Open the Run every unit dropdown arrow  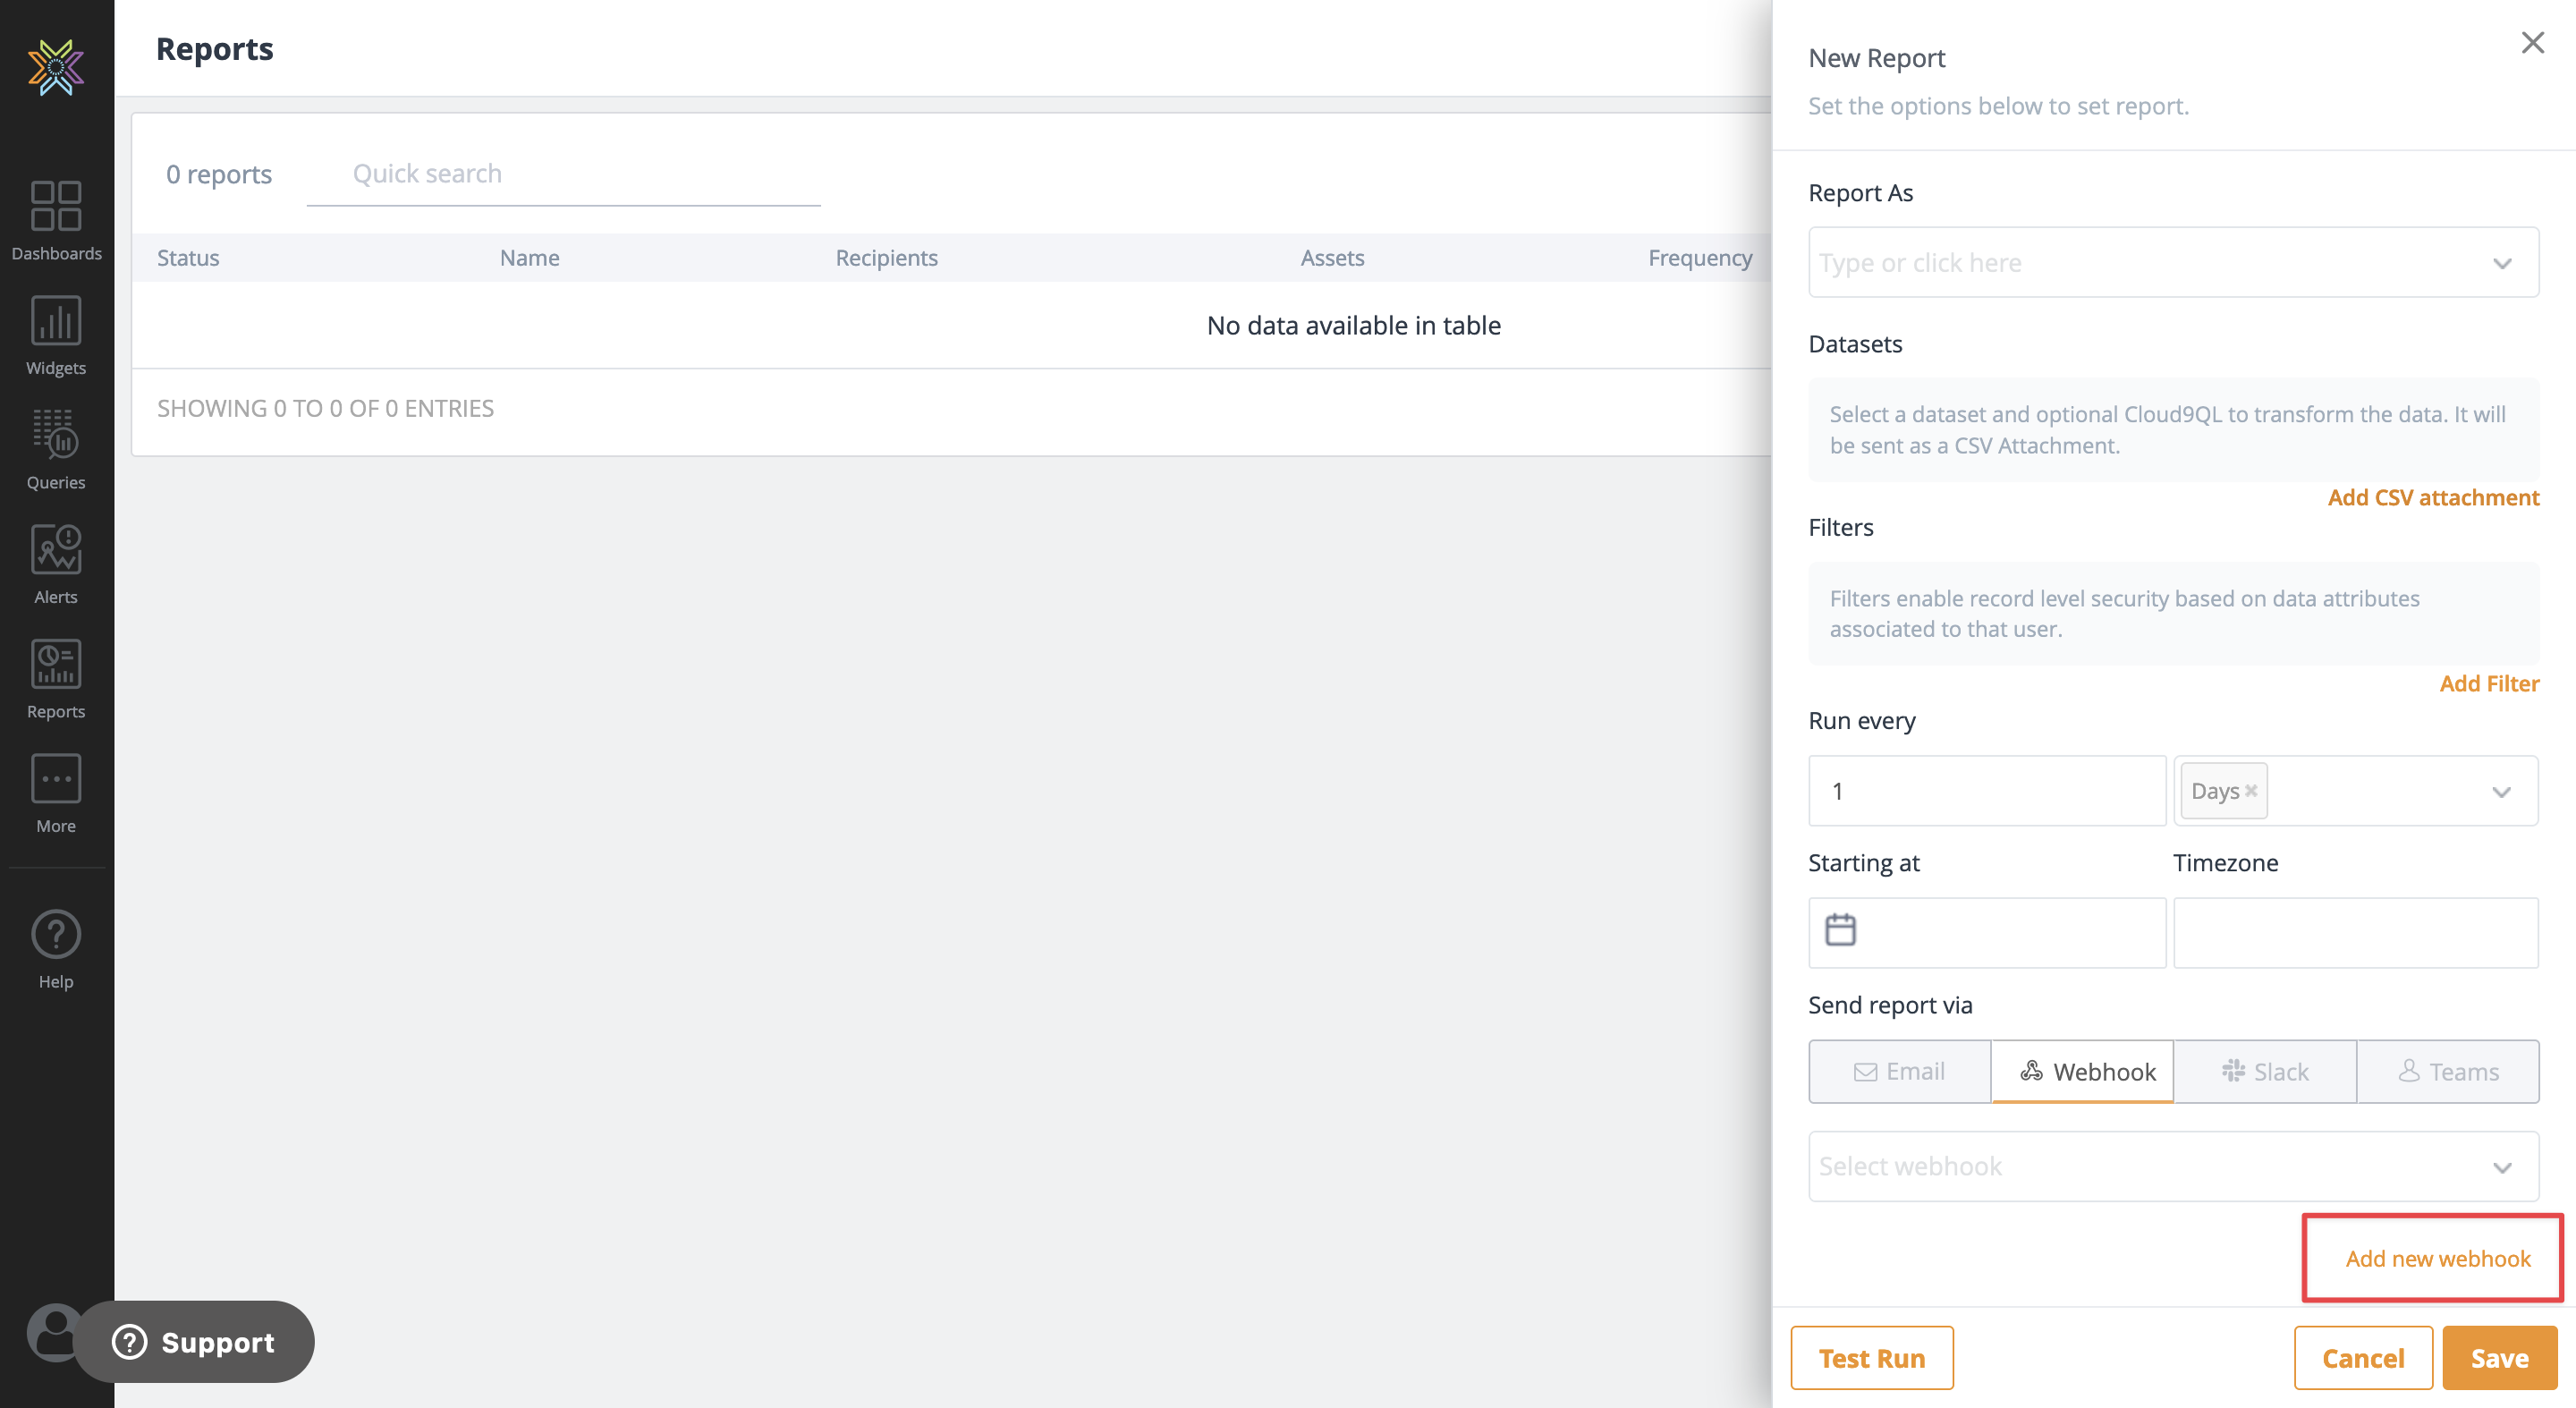pyautogui.click(x=2501, y=792)
